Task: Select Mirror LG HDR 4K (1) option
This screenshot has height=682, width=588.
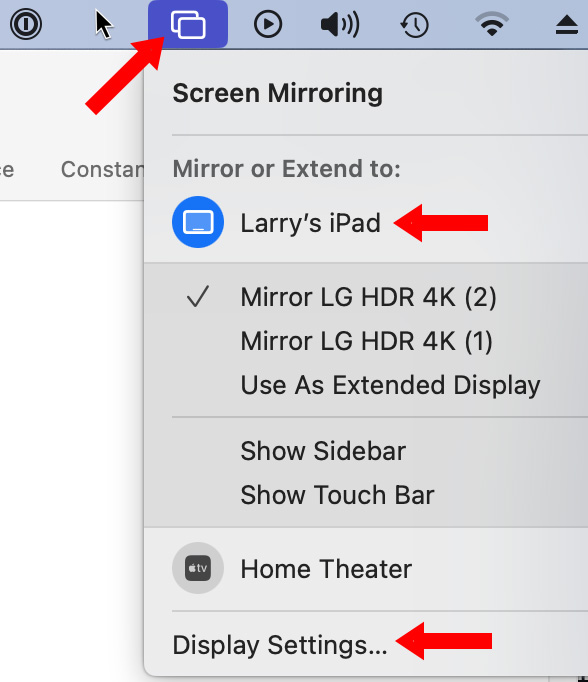Action: tap(366, 341)
